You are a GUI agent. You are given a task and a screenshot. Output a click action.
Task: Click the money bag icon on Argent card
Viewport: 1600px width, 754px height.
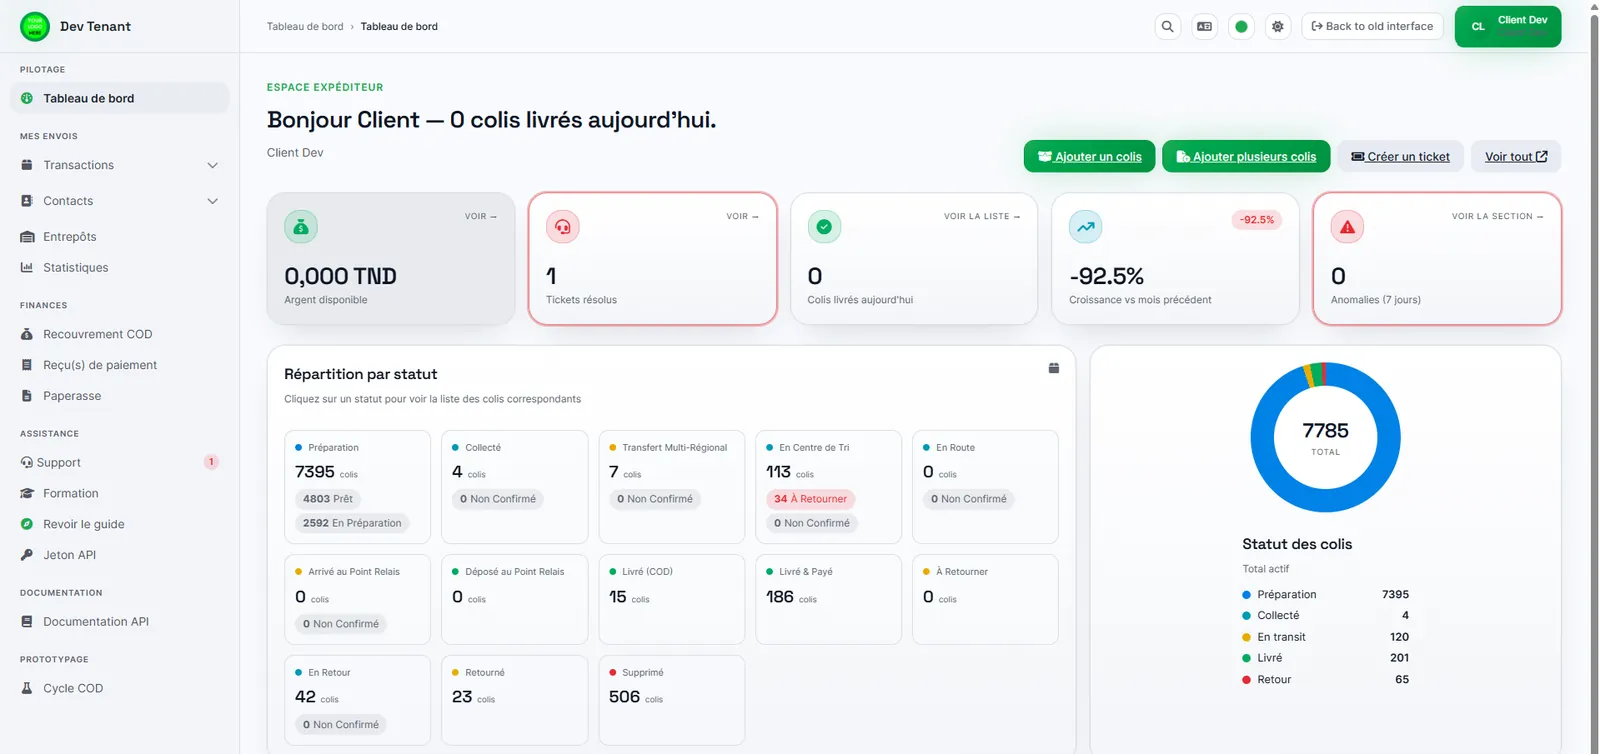click(x=301, y=227)
